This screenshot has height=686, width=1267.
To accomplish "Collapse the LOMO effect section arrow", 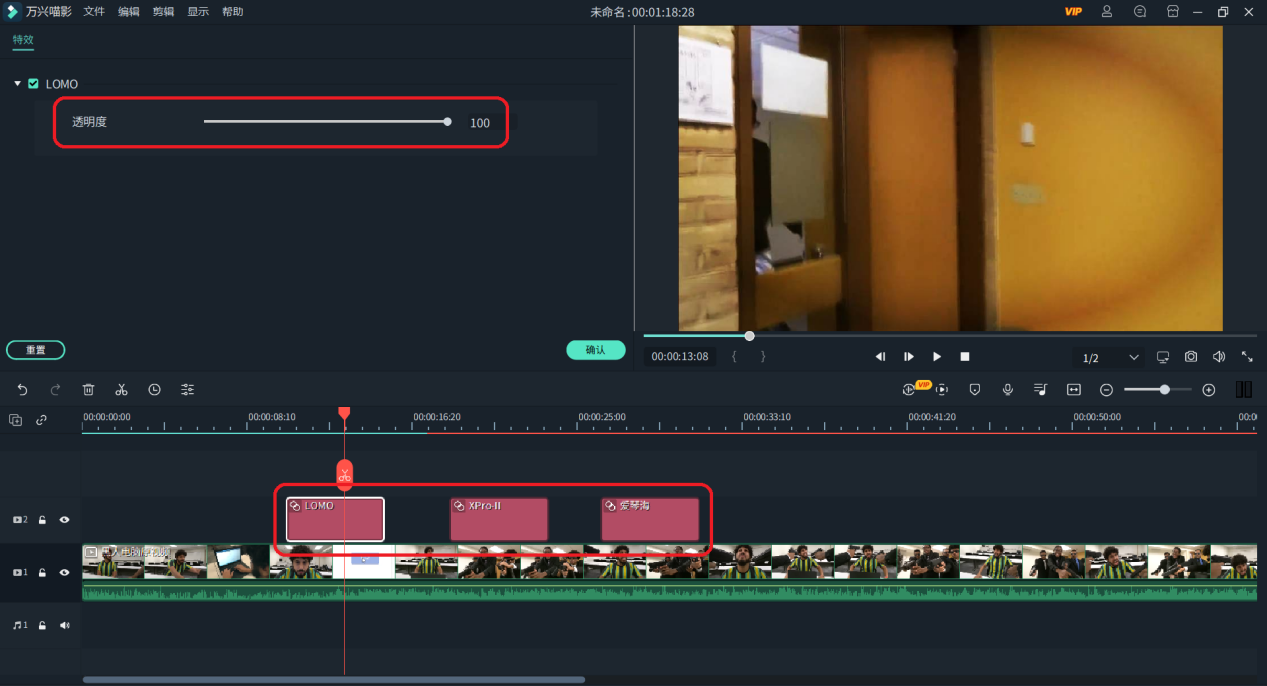I will tap(18, 84).
